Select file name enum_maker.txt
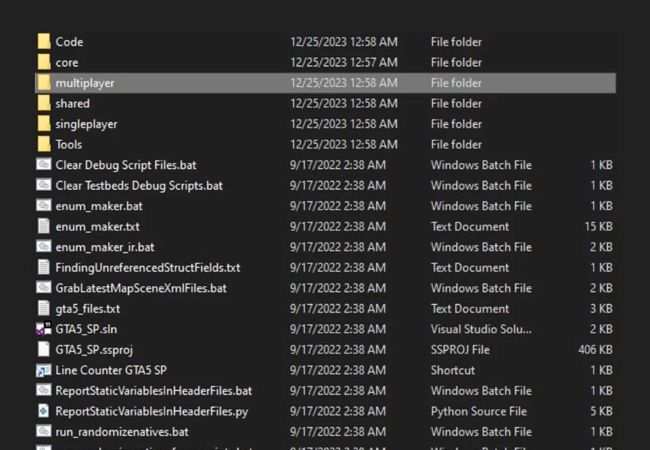This screenshot has width=650, height=450. [x=97, y=227]
